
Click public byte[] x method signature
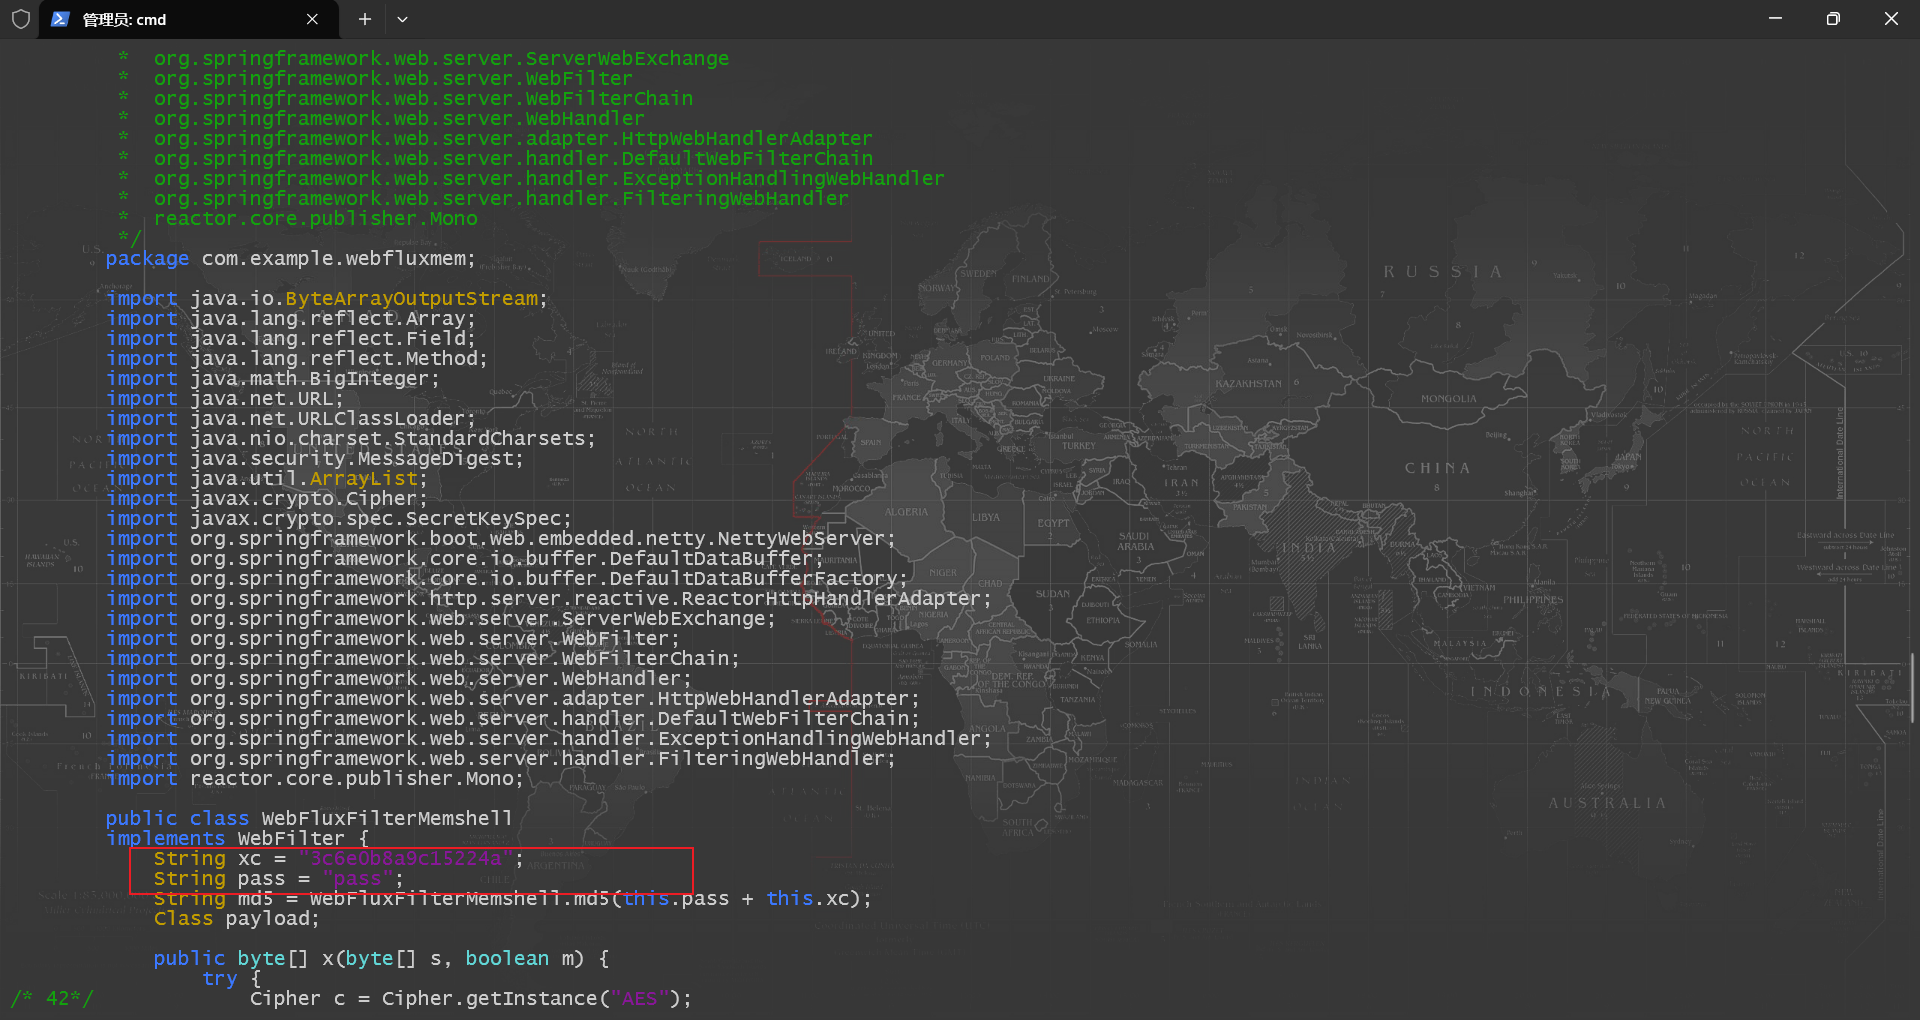(381, 959)
